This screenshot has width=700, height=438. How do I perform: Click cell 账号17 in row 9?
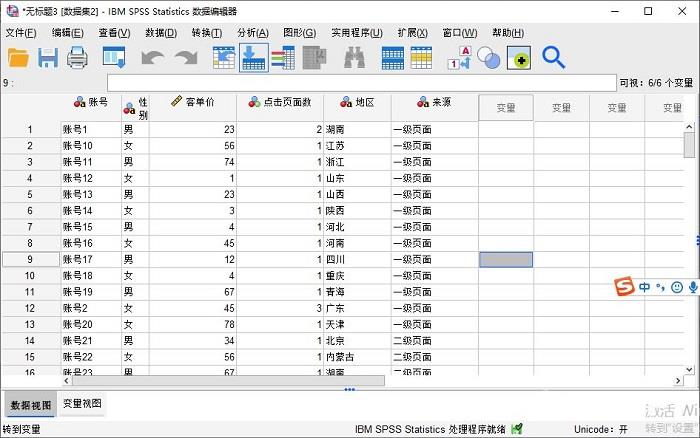pyautogui.click(x=91, y=259)
